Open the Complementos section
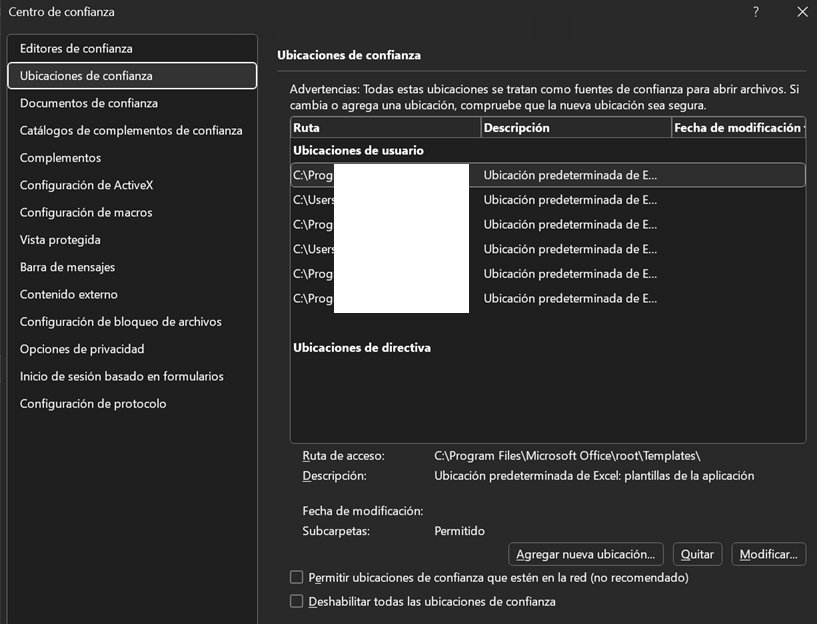The image size is (817, 624). click(x=60, y=157)
